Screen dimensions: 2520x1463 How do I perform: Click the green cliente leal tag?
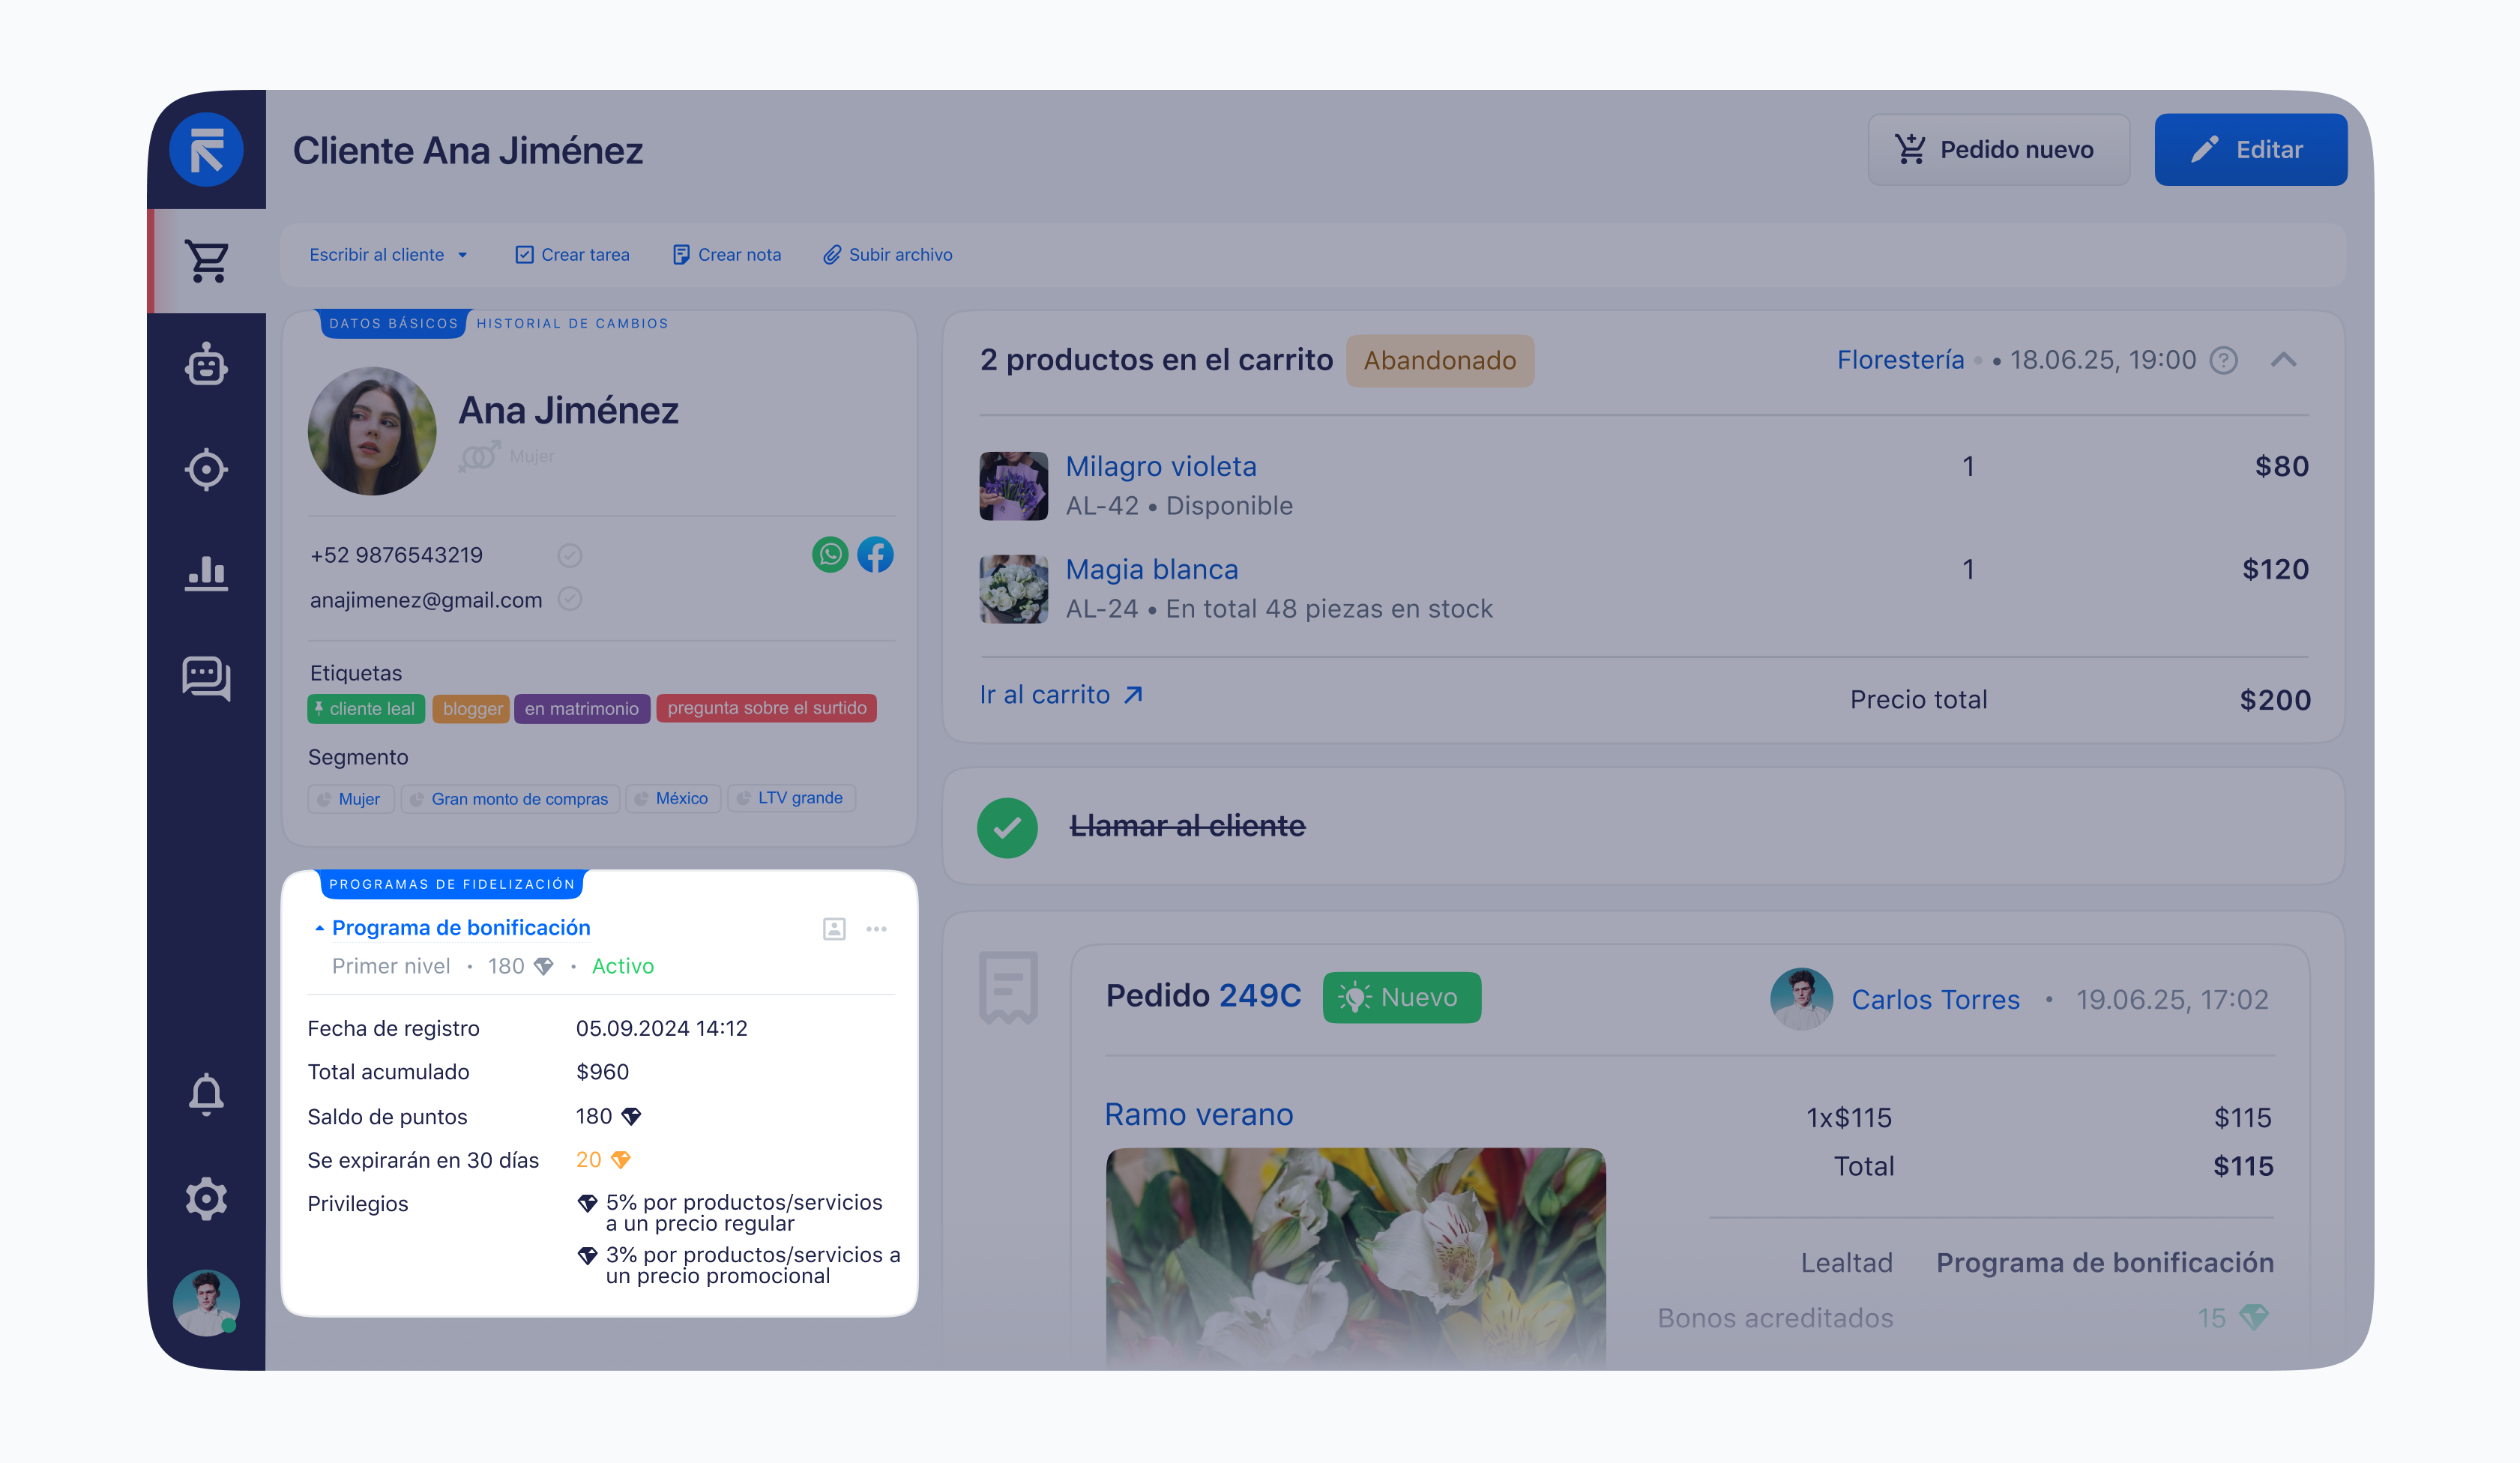coord(366,708)
